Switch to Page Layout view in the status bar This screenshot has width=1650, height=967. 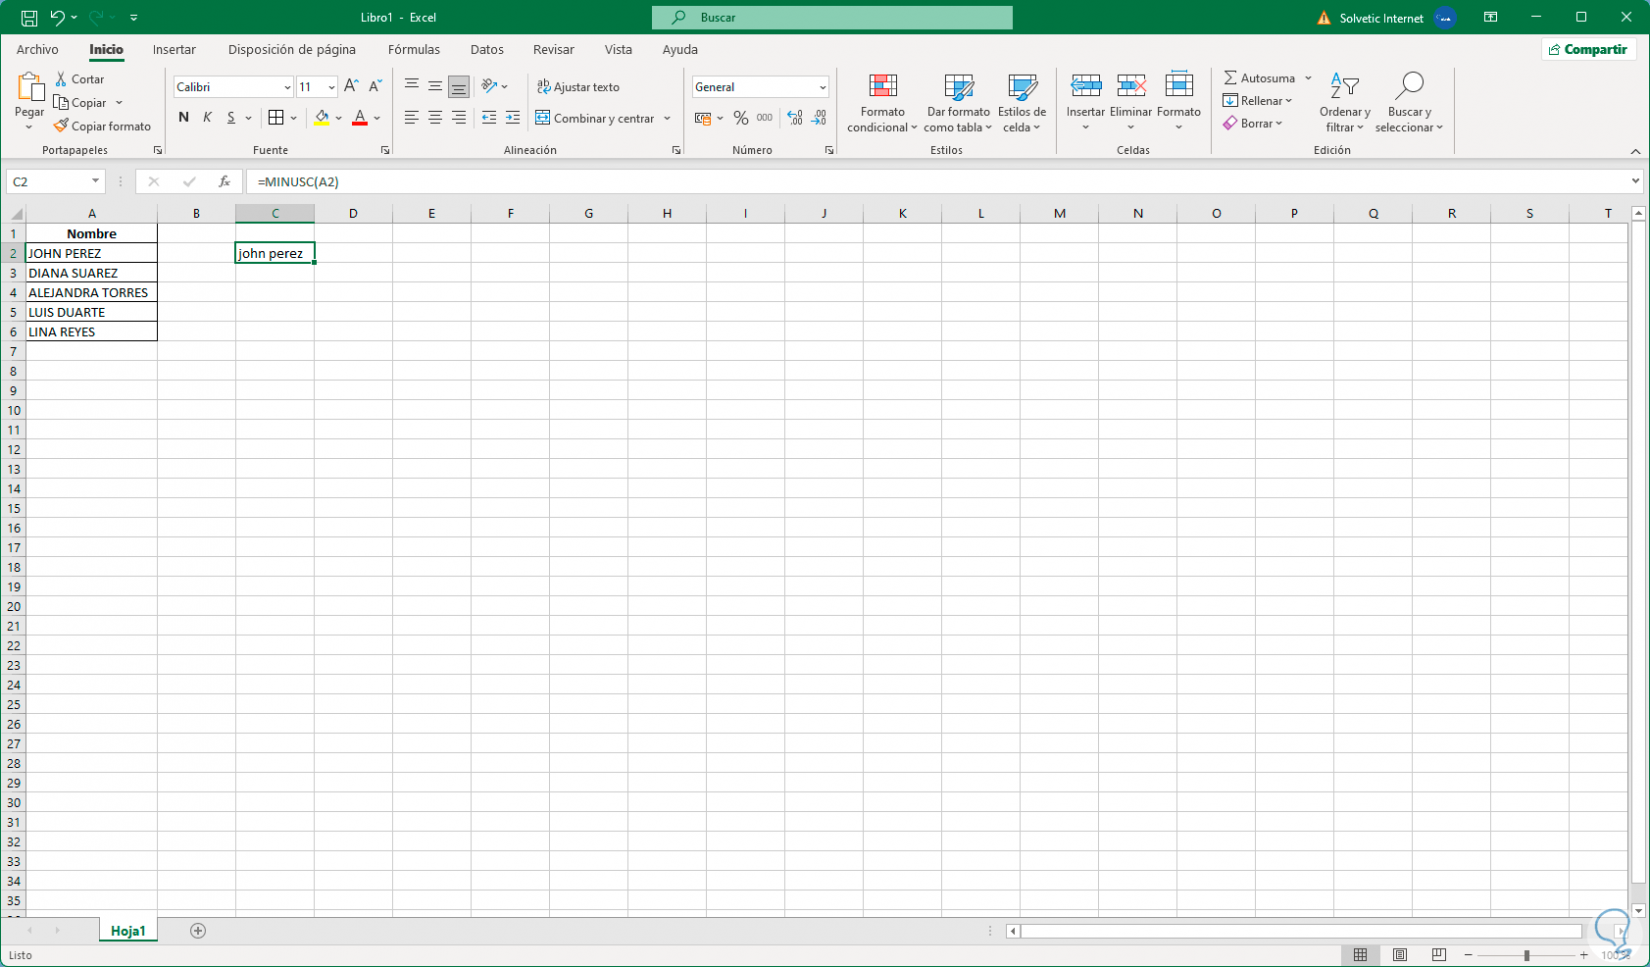tap(1400, 955)
